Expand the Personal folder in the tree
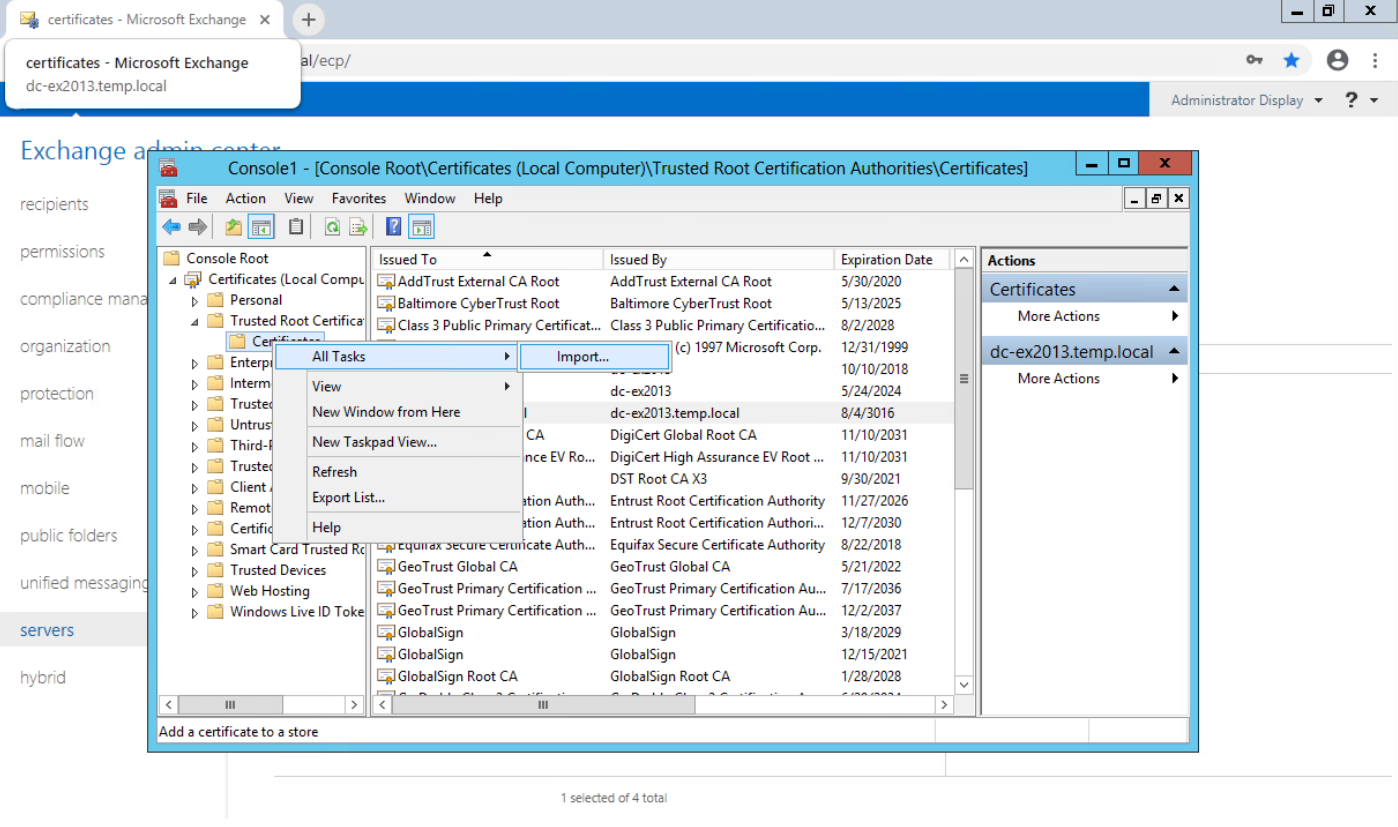The image size is (1398, 827). [x=195, y=300]
